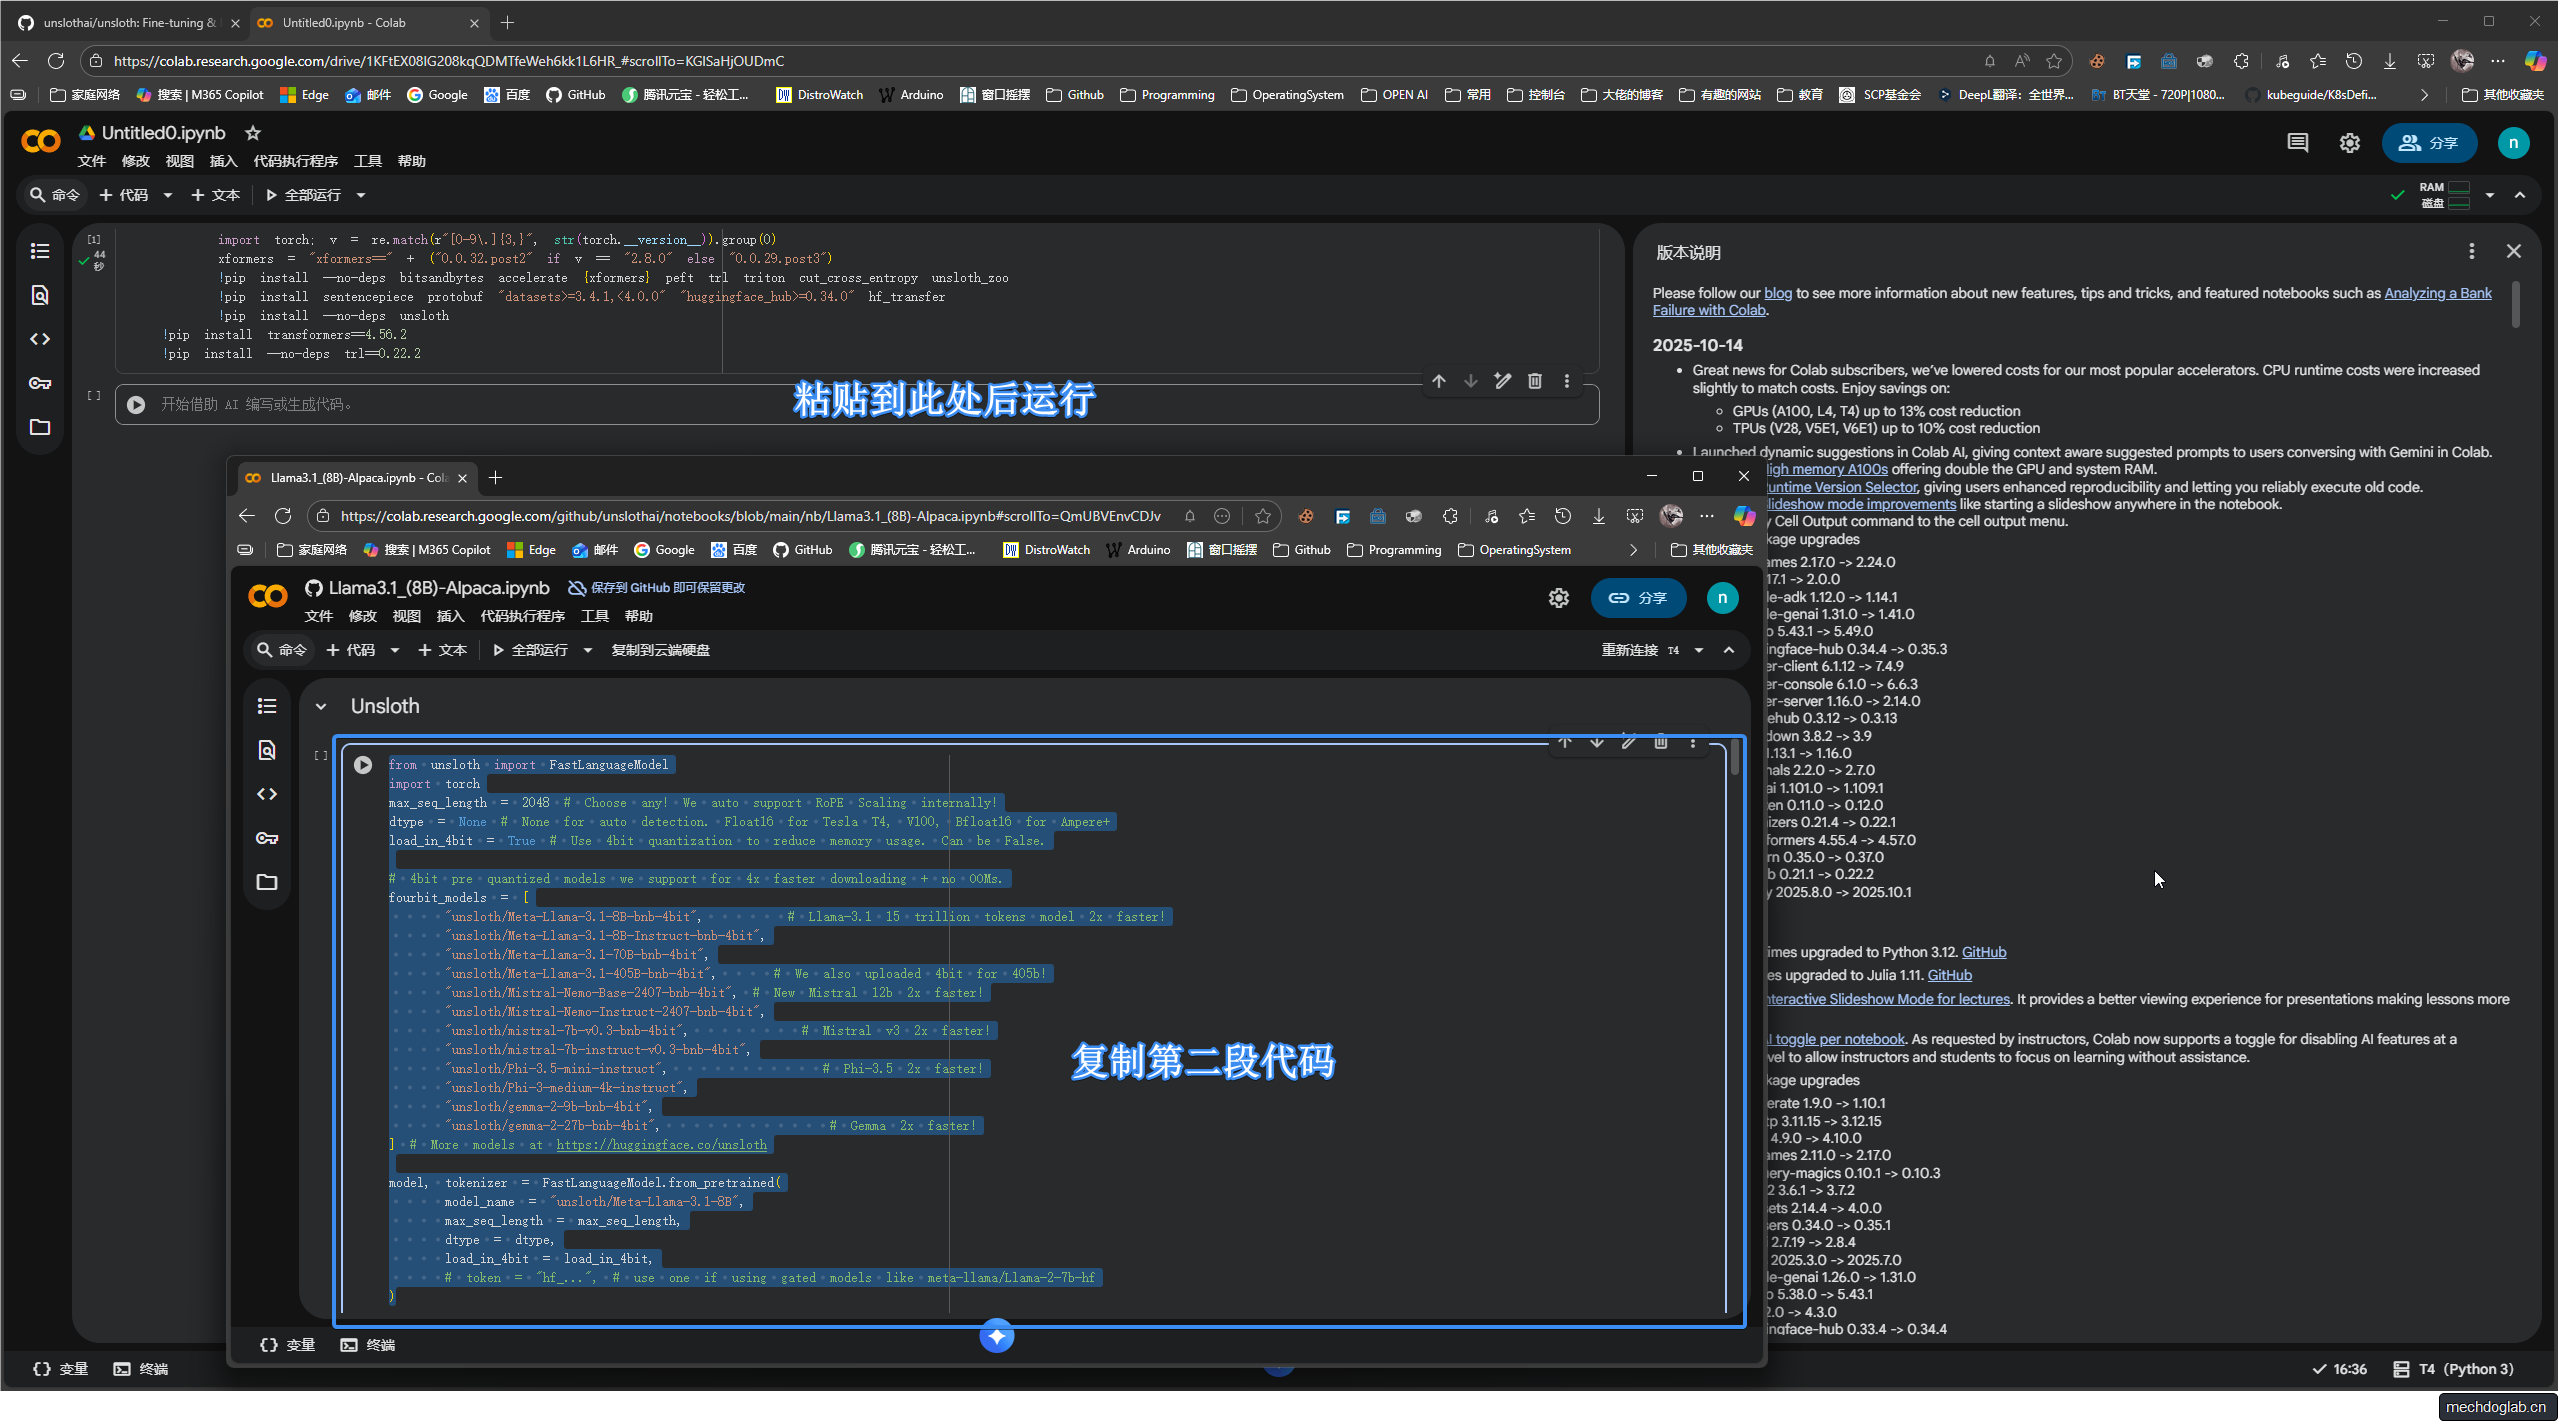Image resolution: width=2558 pixels, height=1421 pixels.
Task: Star the Untitled0.ipynb notebook
Action: pos(253,133)
